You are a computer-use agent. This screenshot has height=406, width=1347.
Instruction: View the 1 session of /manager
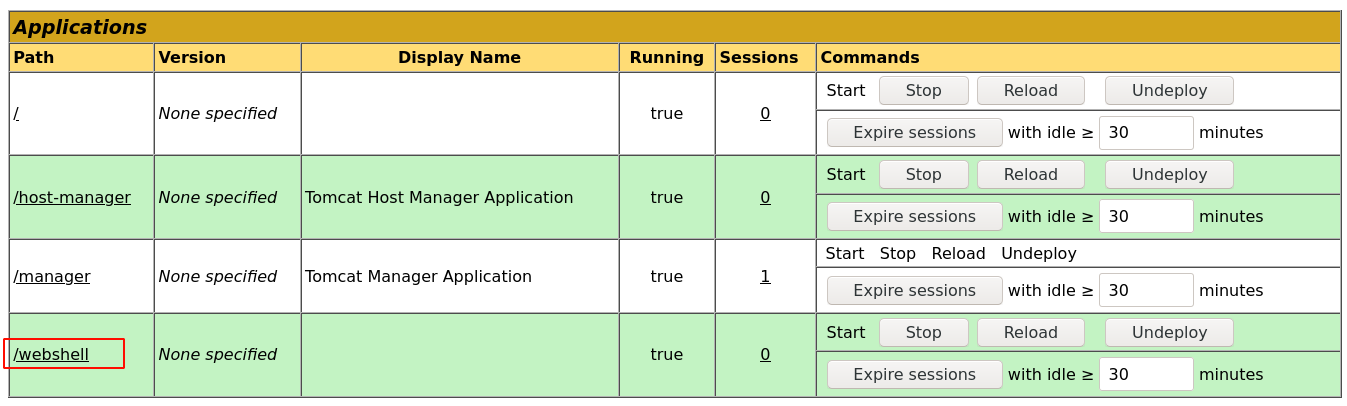tap(765, 276)
